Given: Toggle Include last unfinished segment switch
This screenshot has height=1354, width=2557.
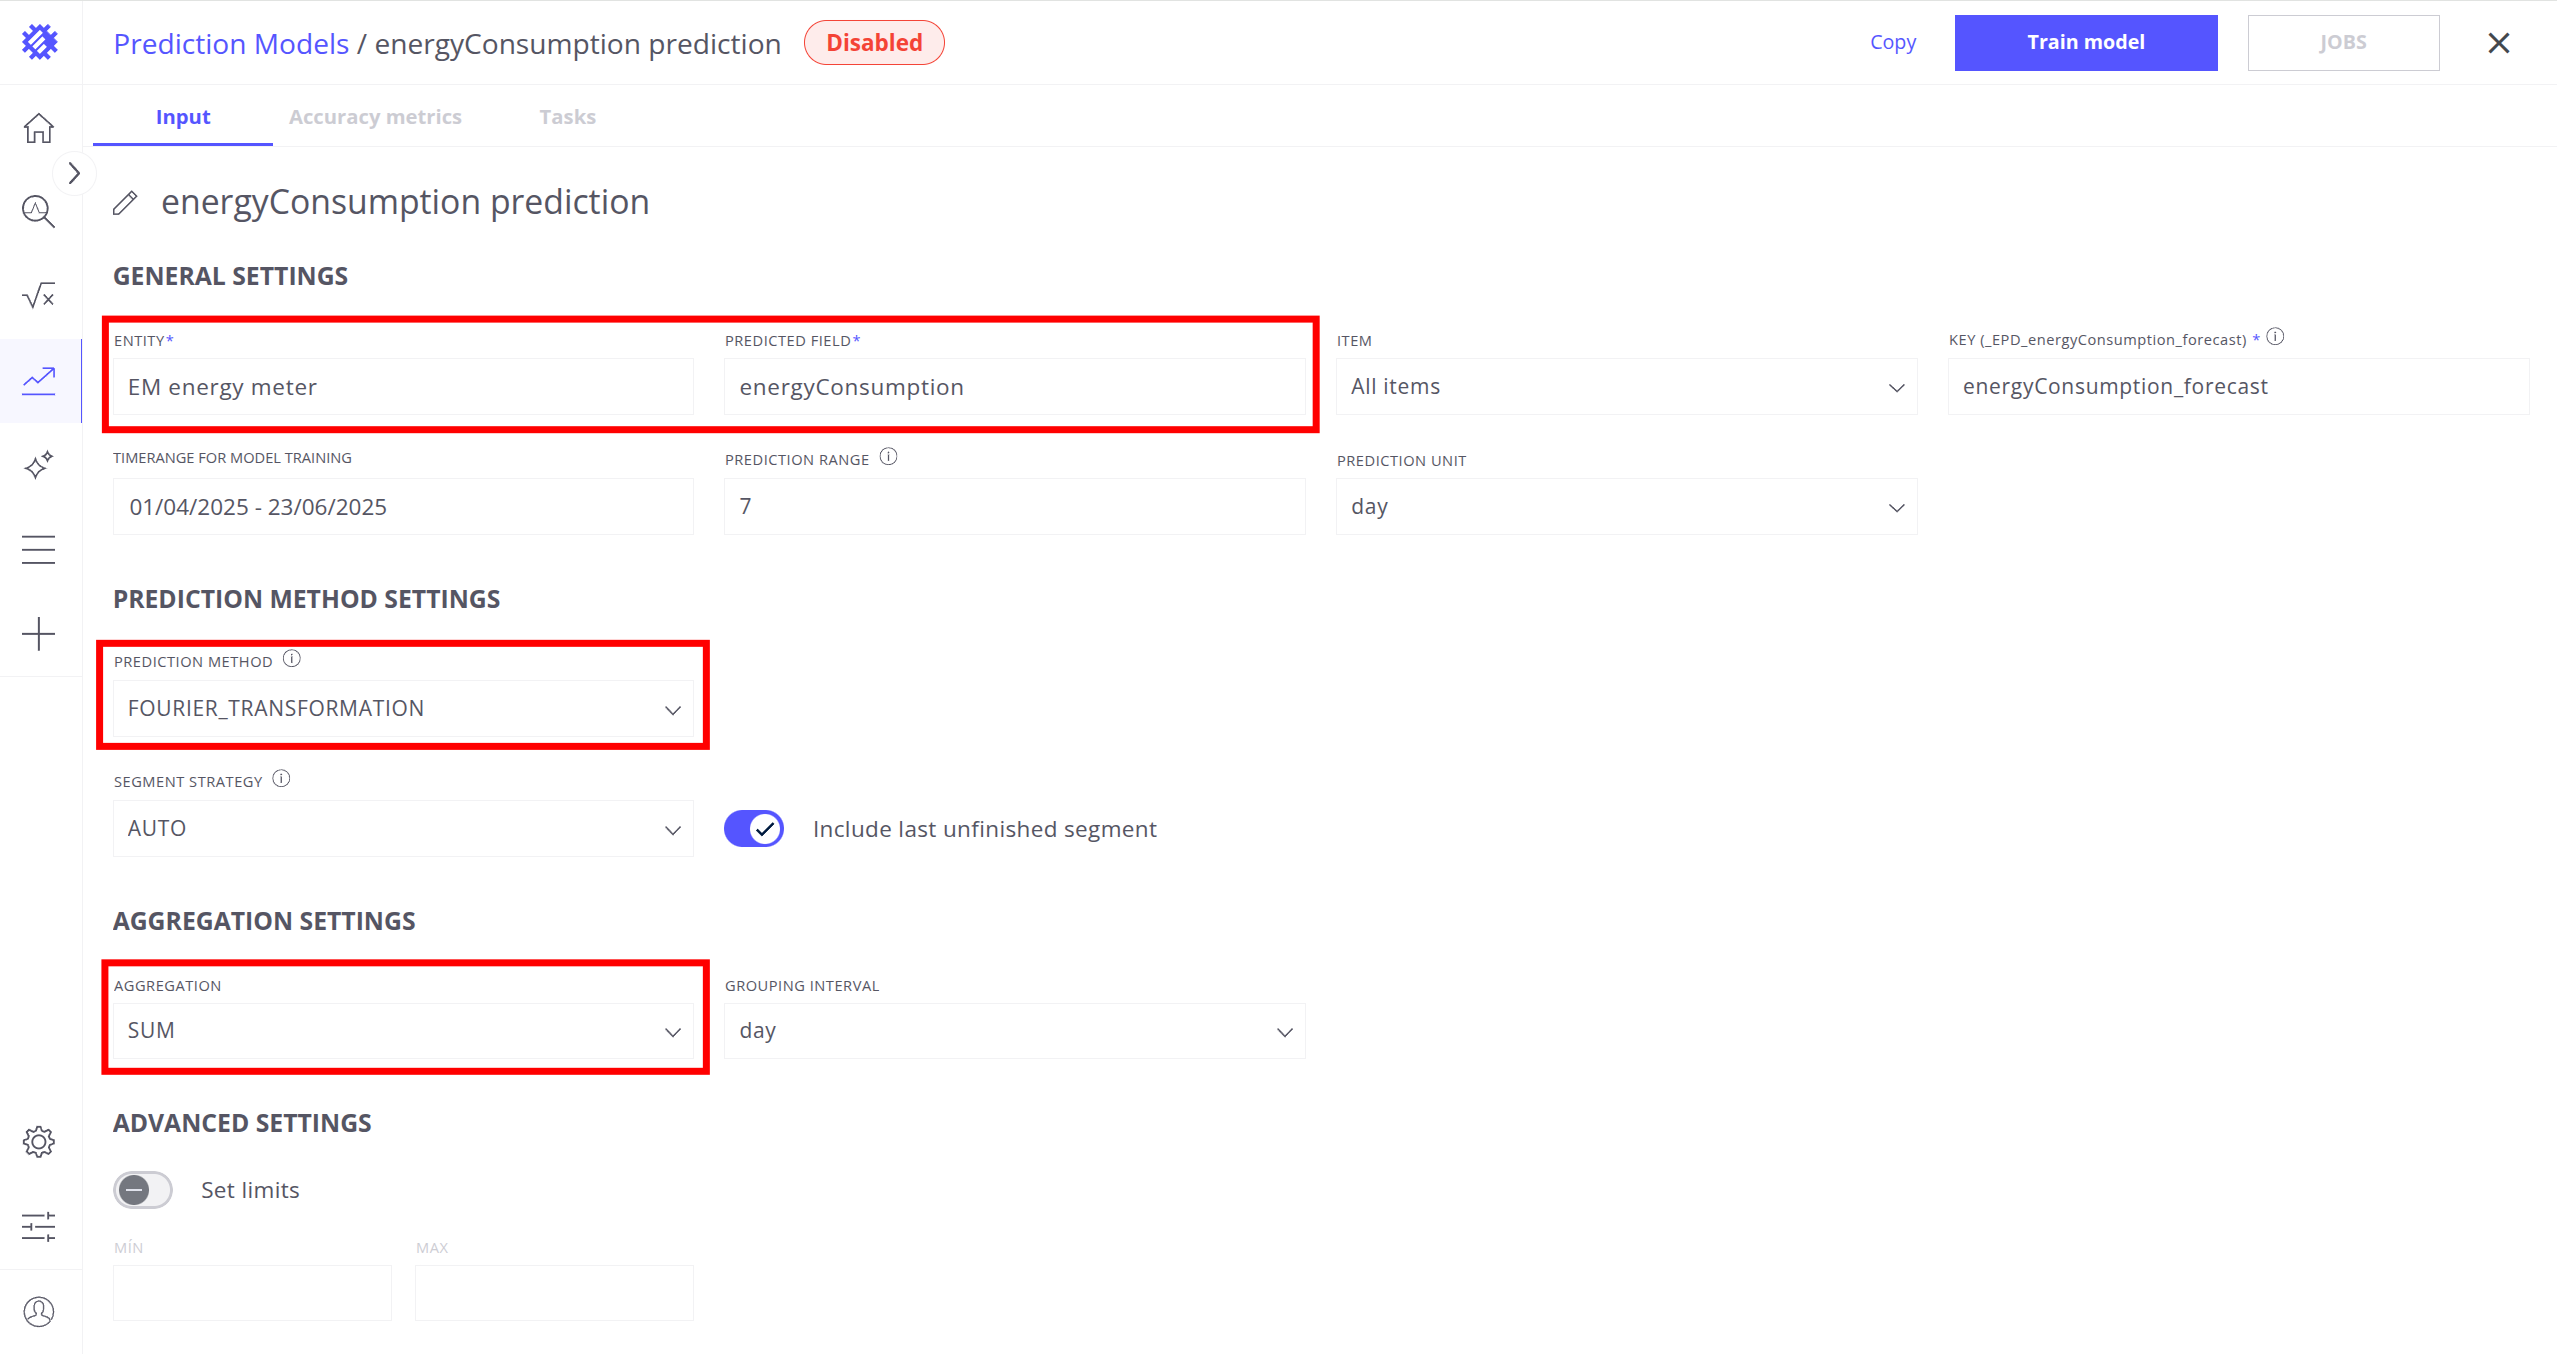Looking at the screenshot, I should coord(754,829).
